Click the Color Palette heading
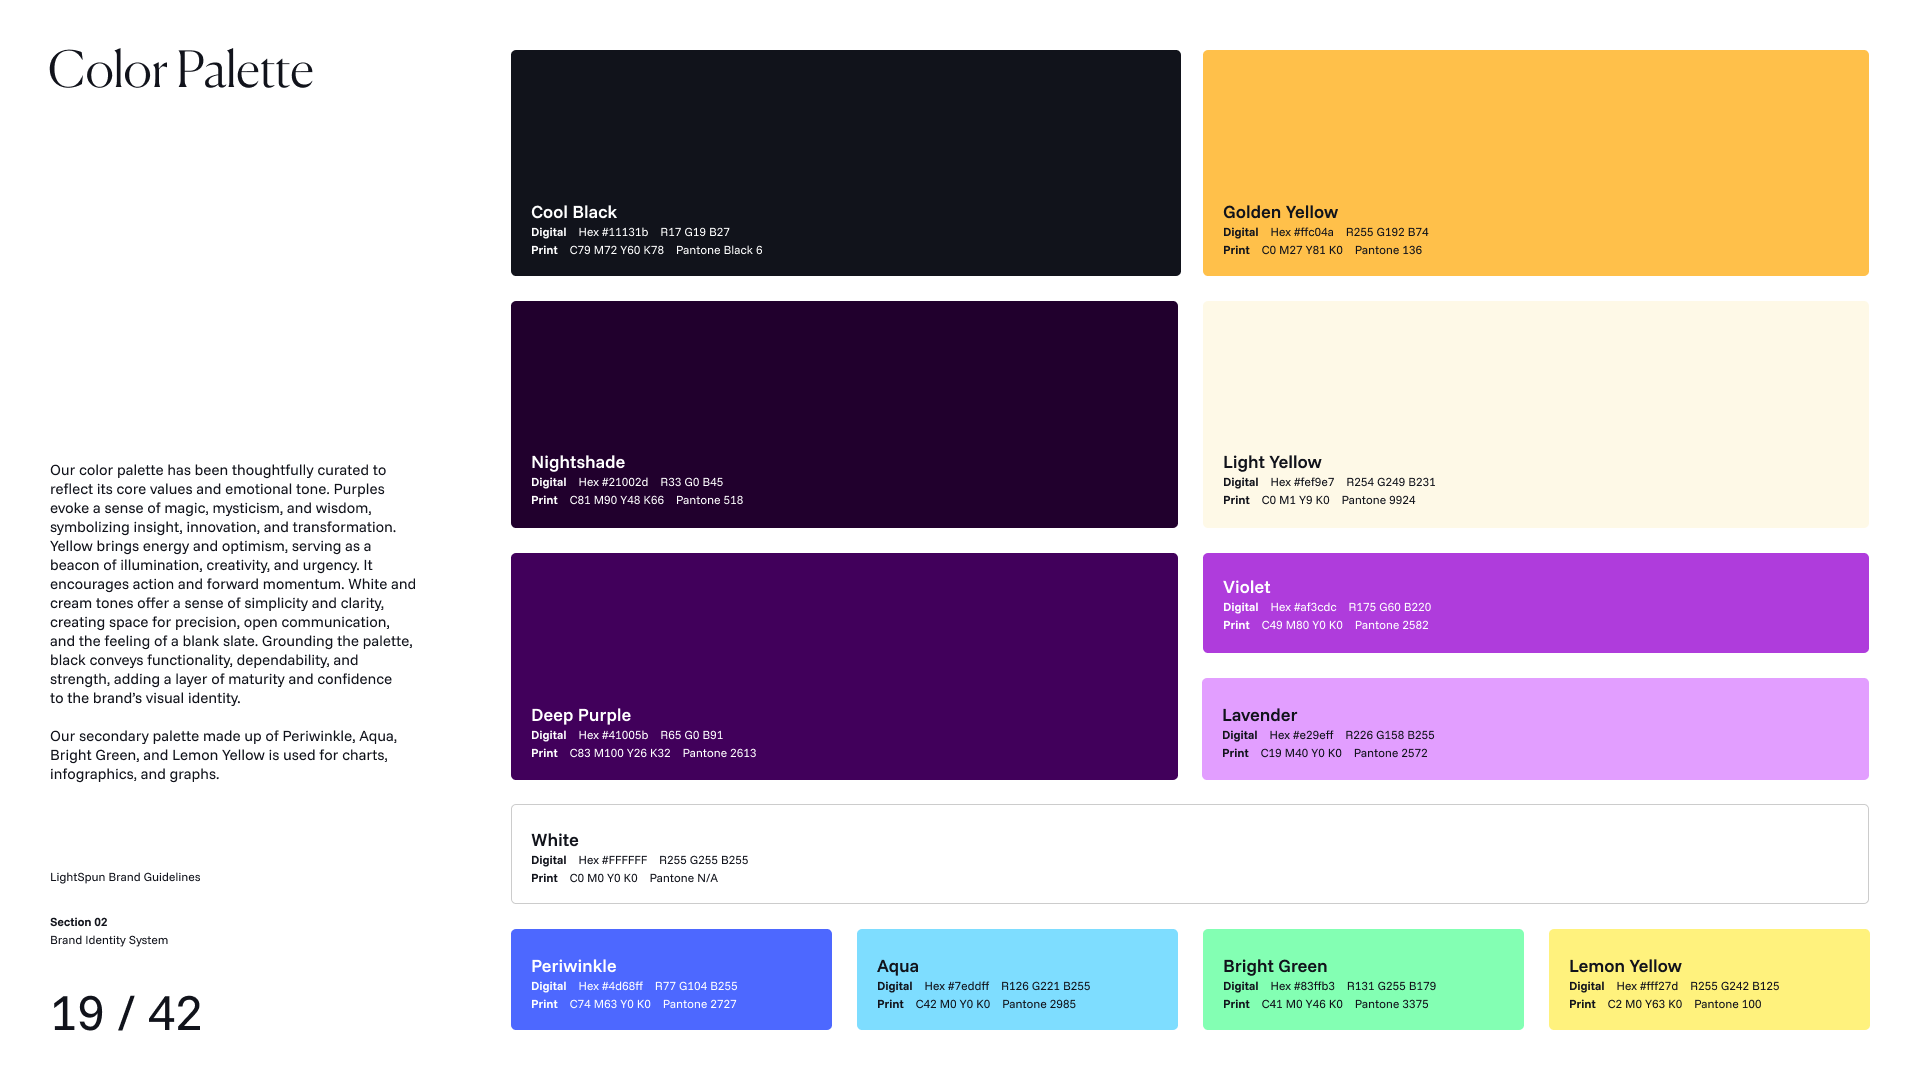 tap(181, 69)
